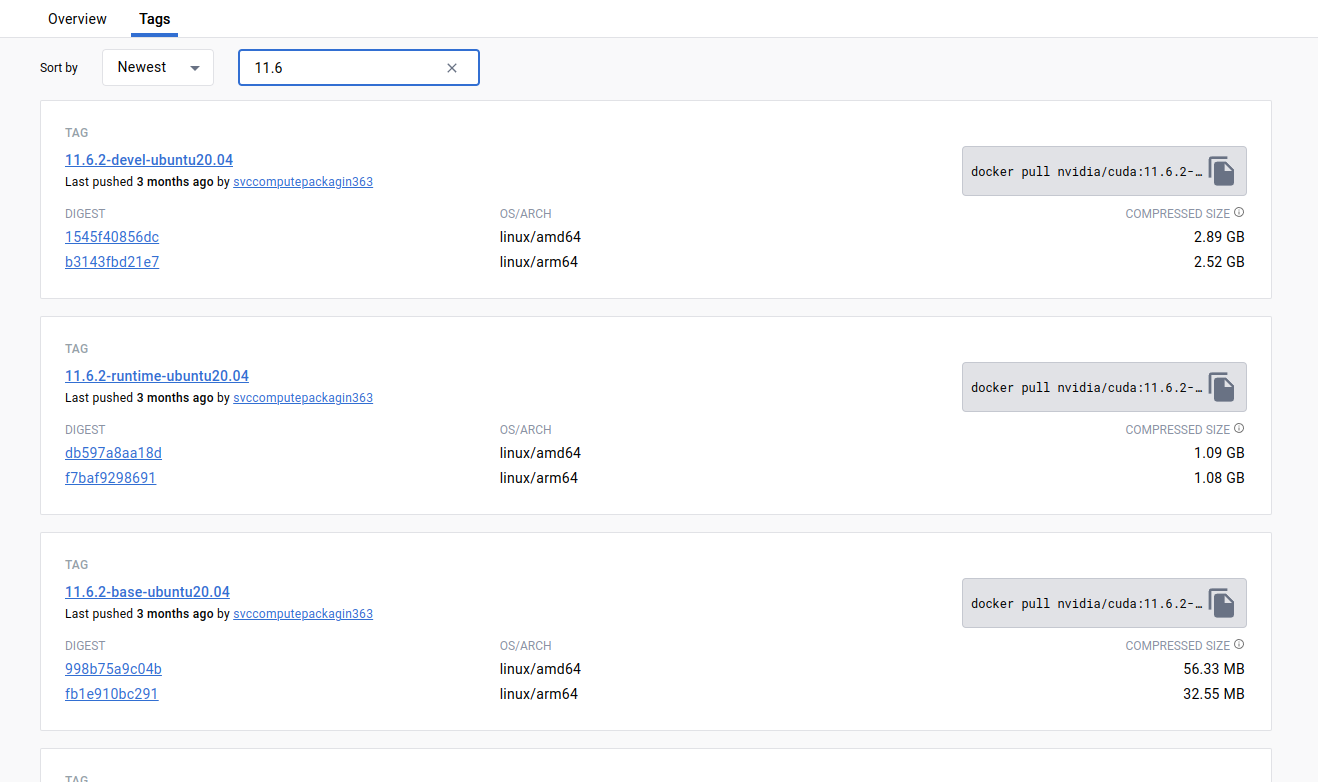Clear the 11.6 filter with the X icon
Screen dimensions: 1318x782
pyautogui.click(x=452, y=68)
